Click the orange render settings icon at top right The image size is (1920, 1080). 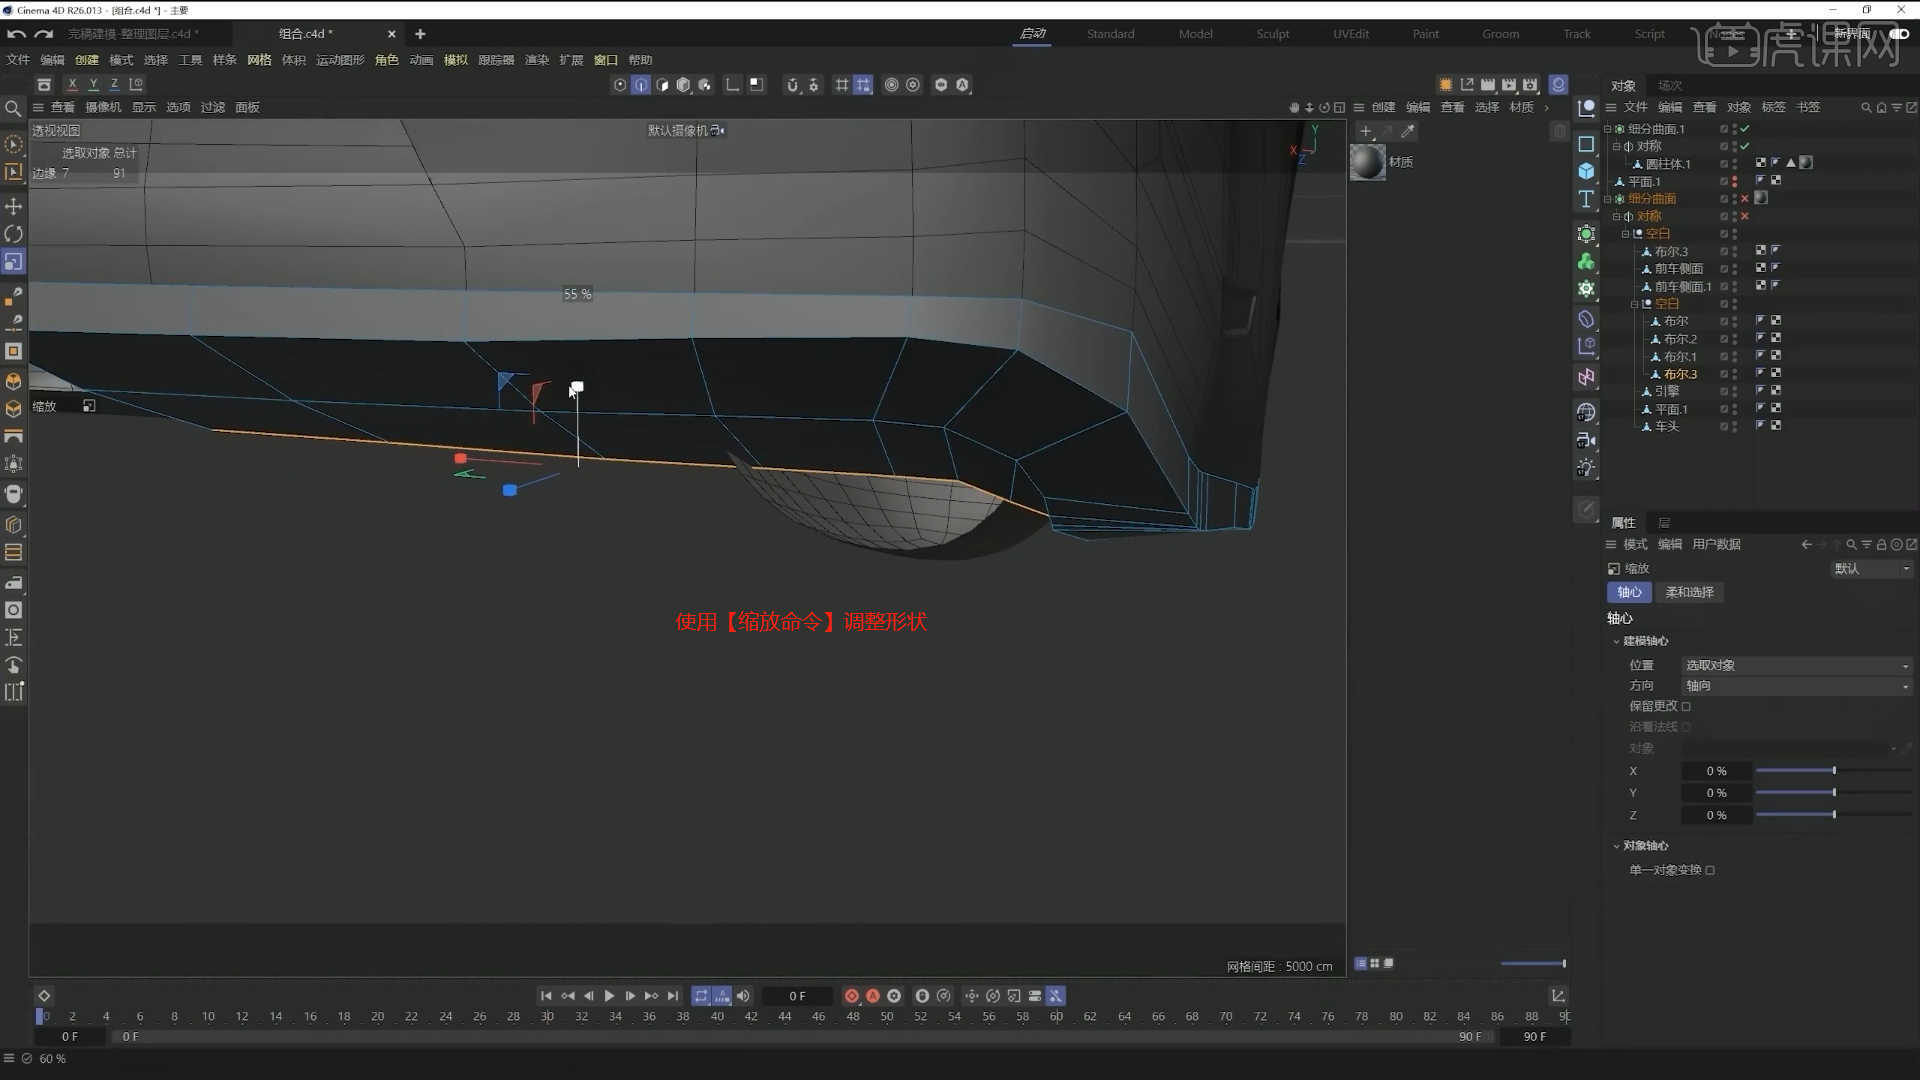click(x=1446, y=85)
